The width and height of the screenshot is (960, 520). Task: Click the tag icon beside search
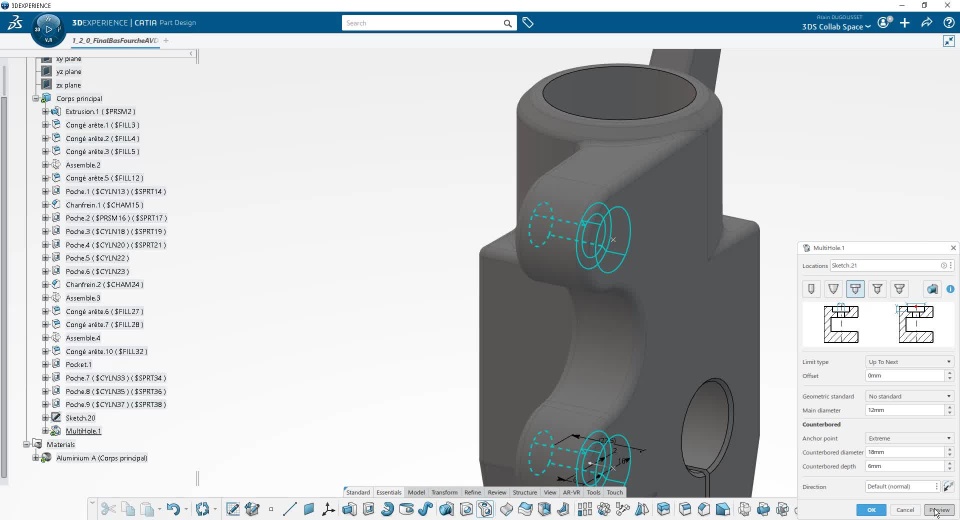coord(528,23)
